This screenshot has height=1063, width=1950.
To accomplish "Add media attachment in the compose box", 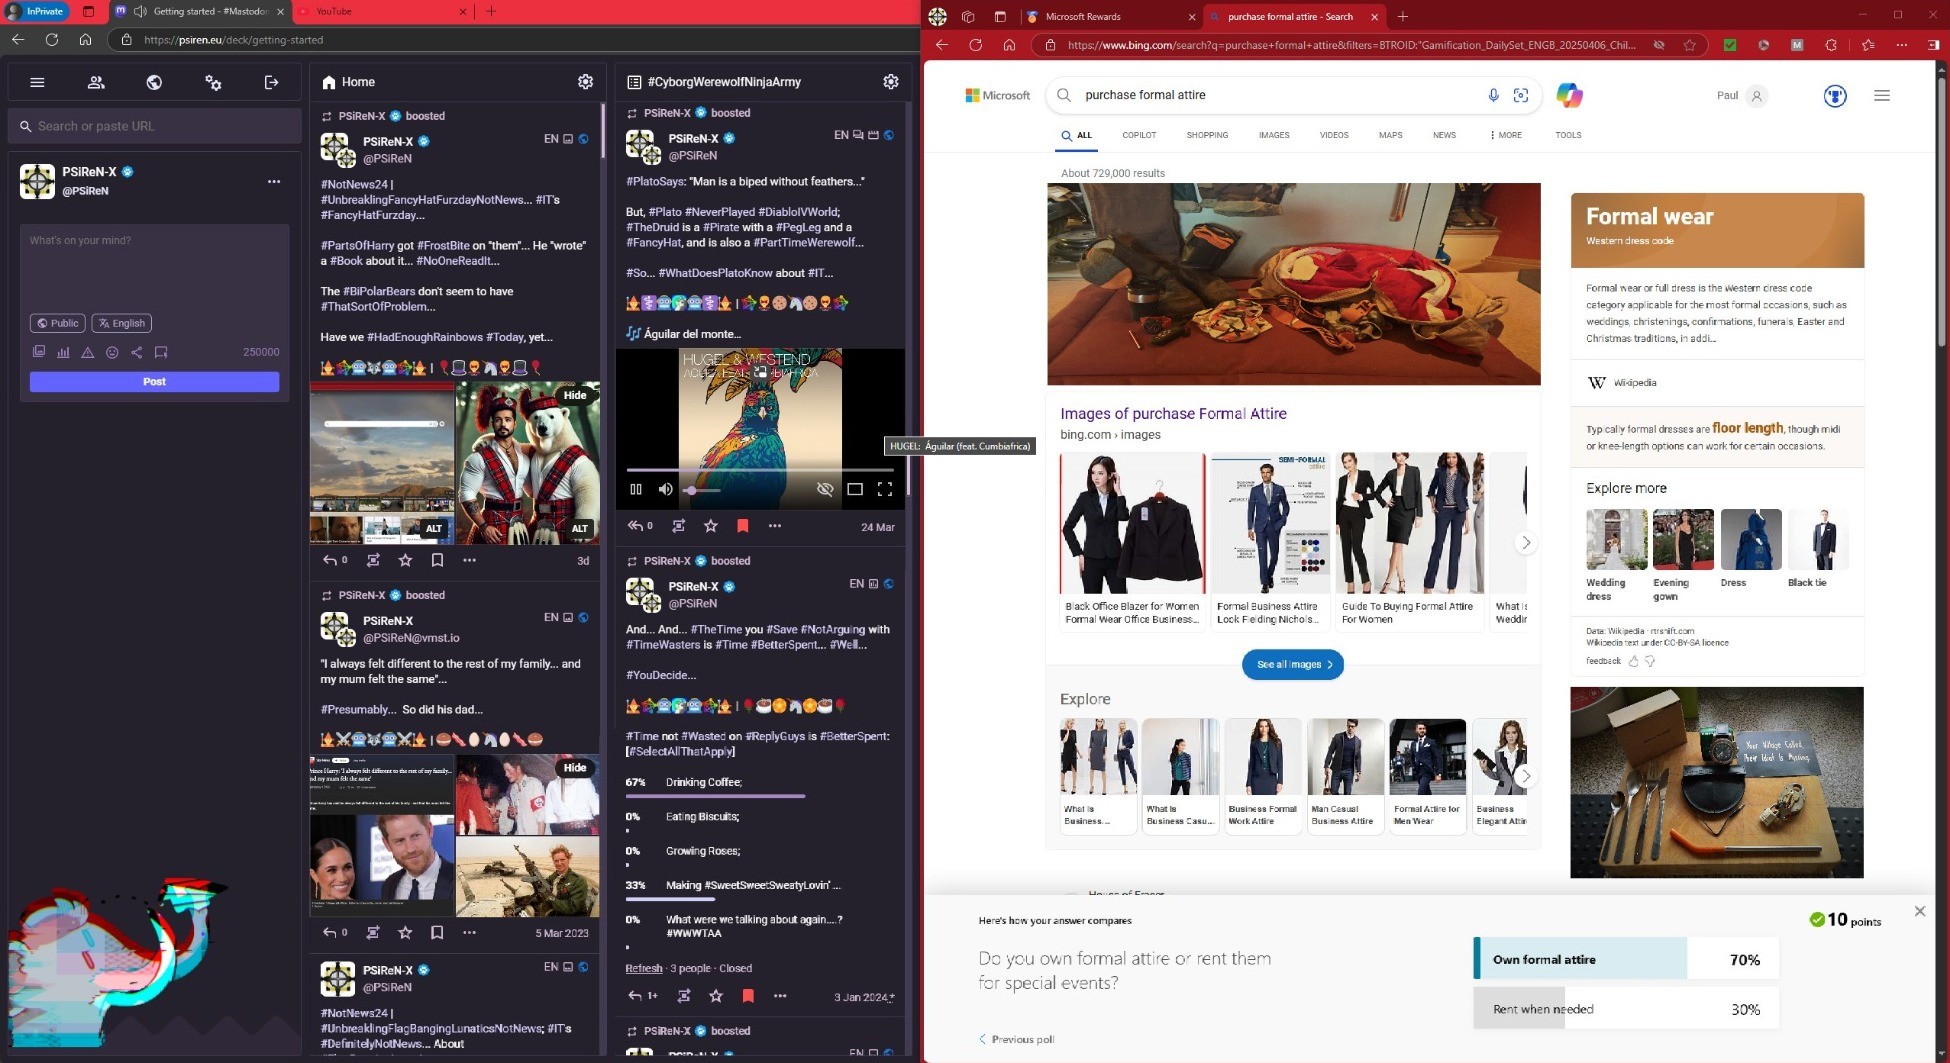I will [x=39, y=352].
